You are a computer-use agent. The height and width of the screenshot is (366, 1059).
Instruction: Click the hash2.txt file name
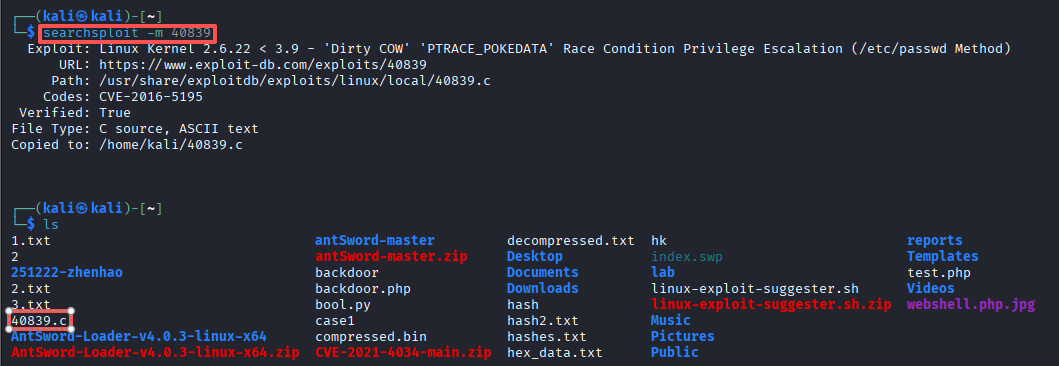coord(543,320)
